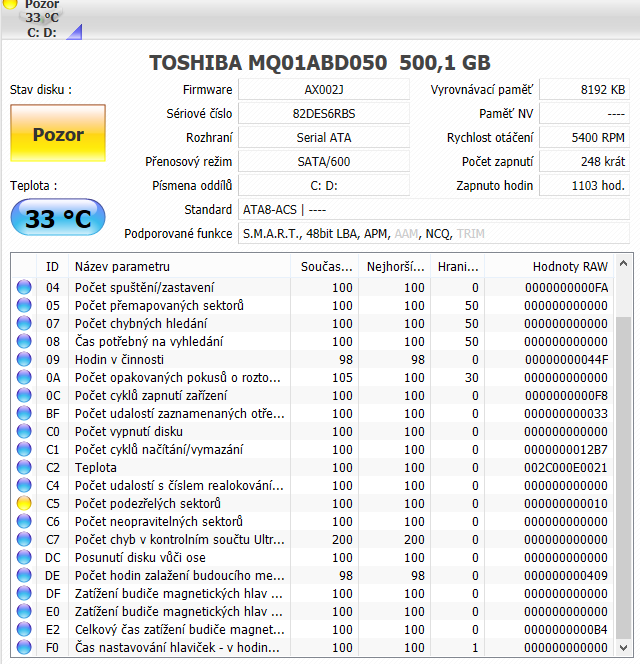Click the yellow status icon of row C5
640x664 pixels.
click(x=24, y=503)
